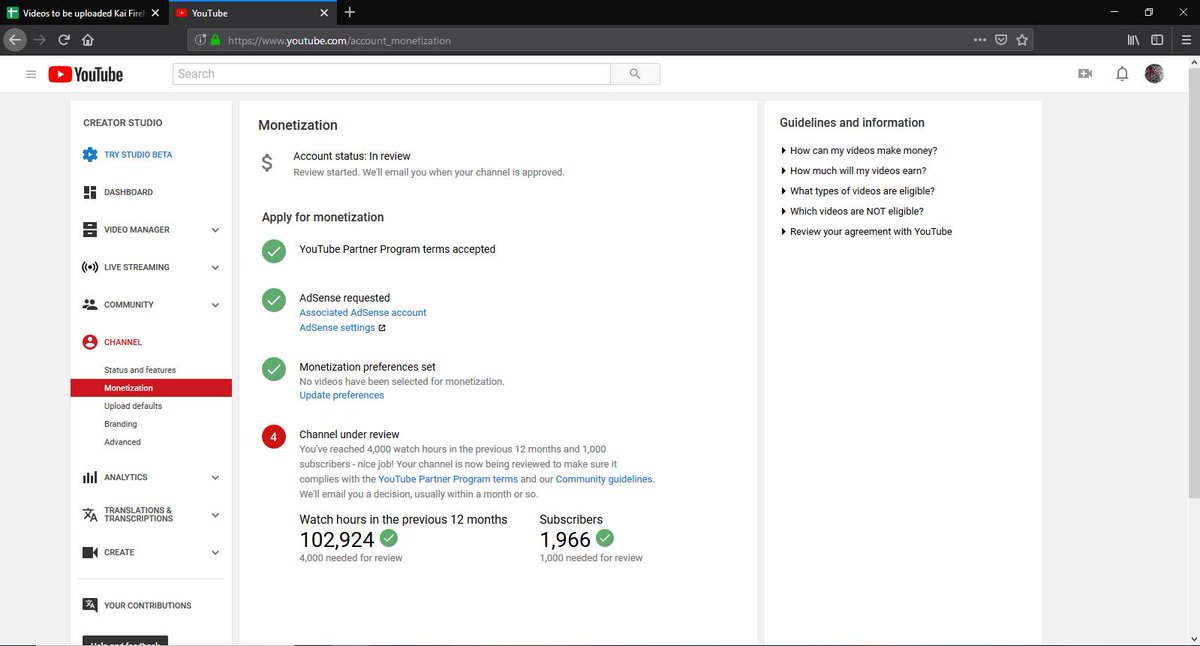Open the Associated AdSense account link
This screenshot has width=1200, height=646.
pos(363,313)
